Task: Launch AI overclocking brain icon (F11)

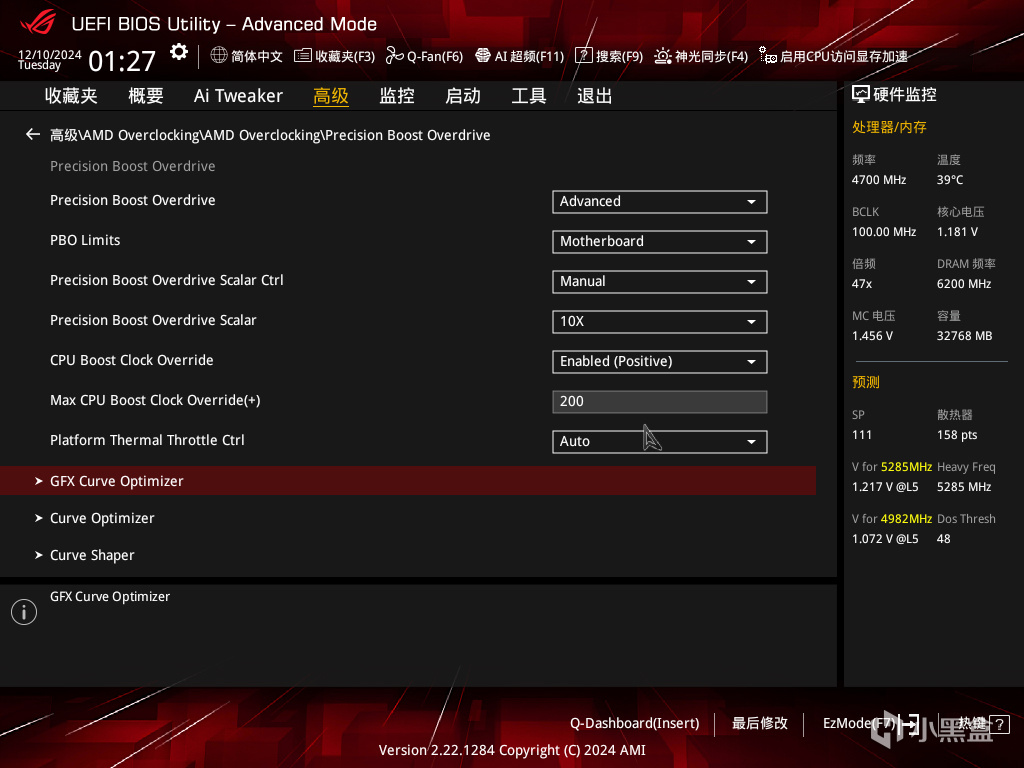Action: click(x=483, y=56)
